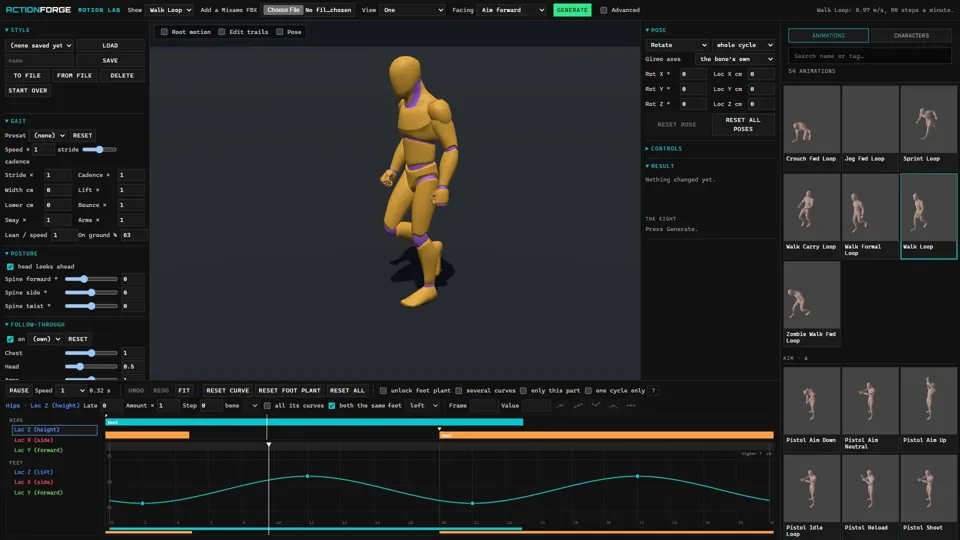Viewport: 960px width, 540px height.
Task: Open the View dropdown set to One
Action: [x=413, y=10]
